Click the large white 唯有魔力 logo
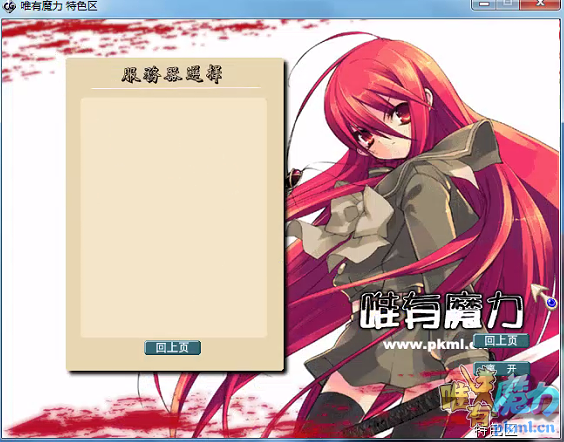The image size is (564, 442). (x=441, y=311)
